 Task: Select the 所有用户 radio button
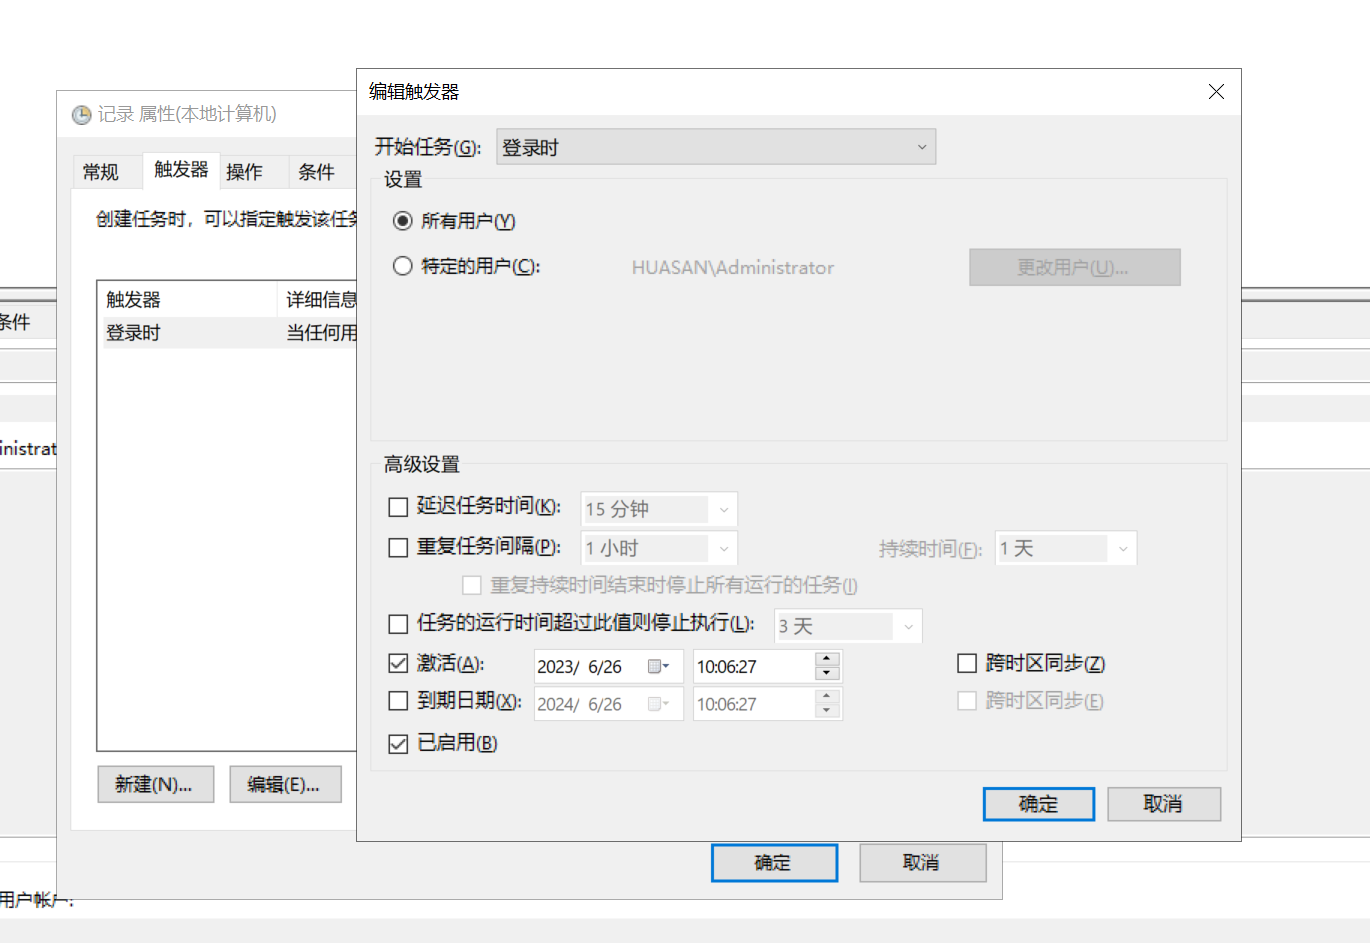(403, 221)
